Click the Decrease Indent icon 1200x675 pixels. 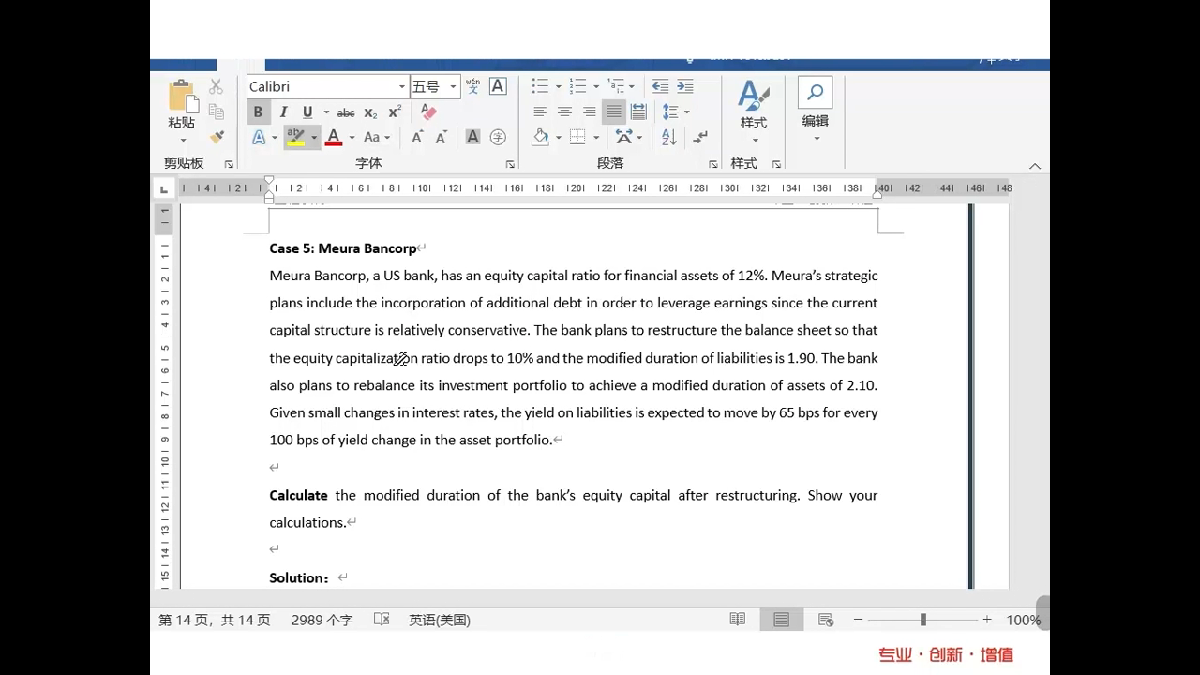(x=659, y=87)
